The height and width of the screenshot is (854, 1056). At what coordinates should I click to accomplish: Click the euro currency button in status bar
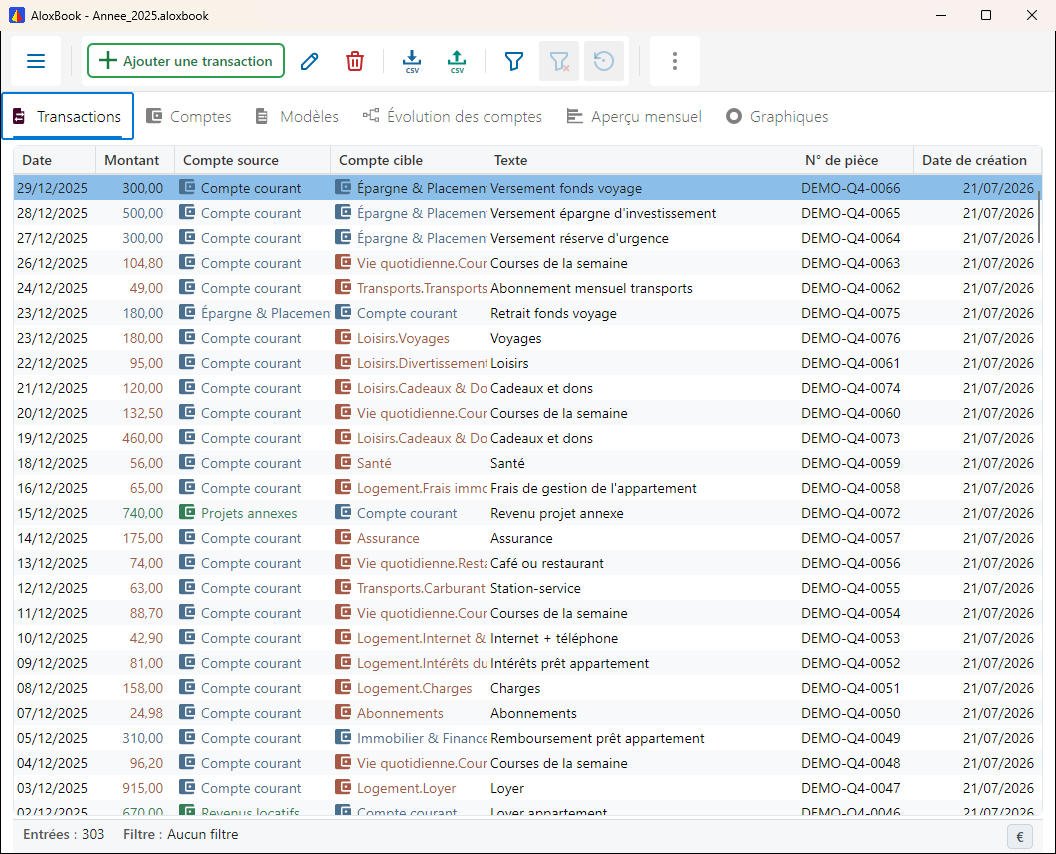(x=1020, y=836)
